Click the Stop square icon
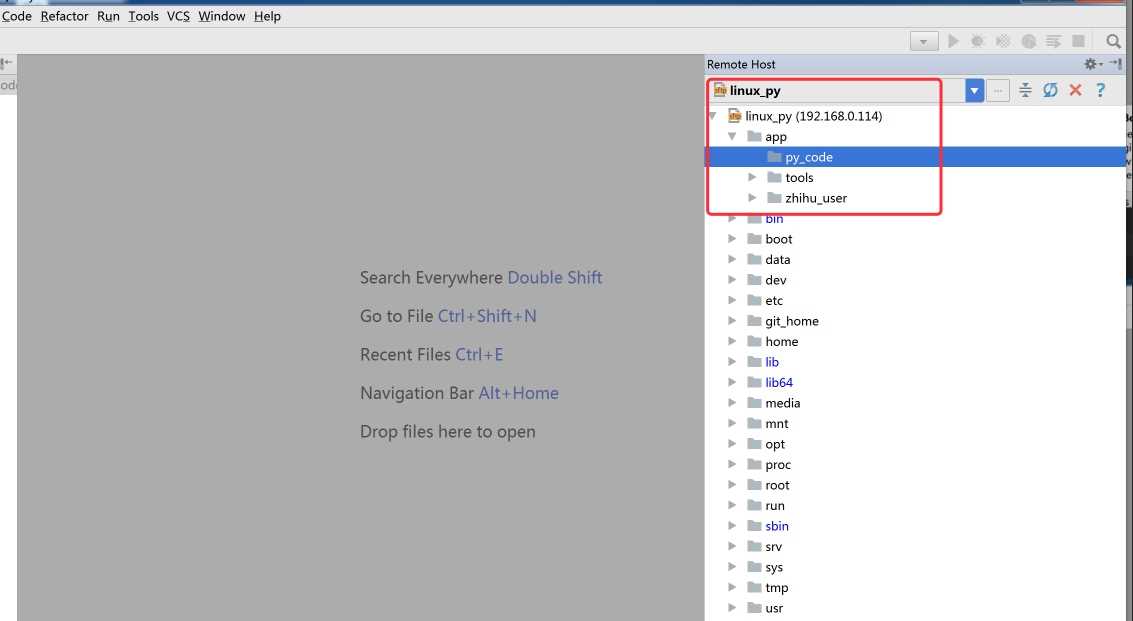 click(x=1078, y=41)
